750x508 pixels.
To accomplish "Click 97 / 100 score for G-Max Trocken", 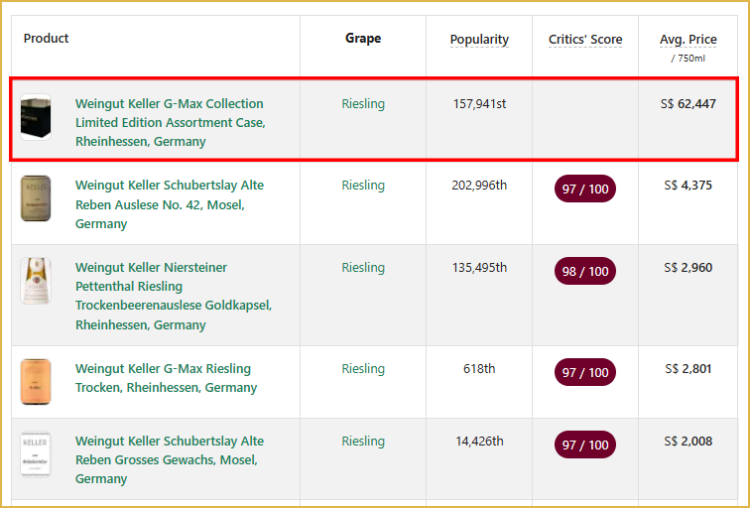I will [585, 372].
